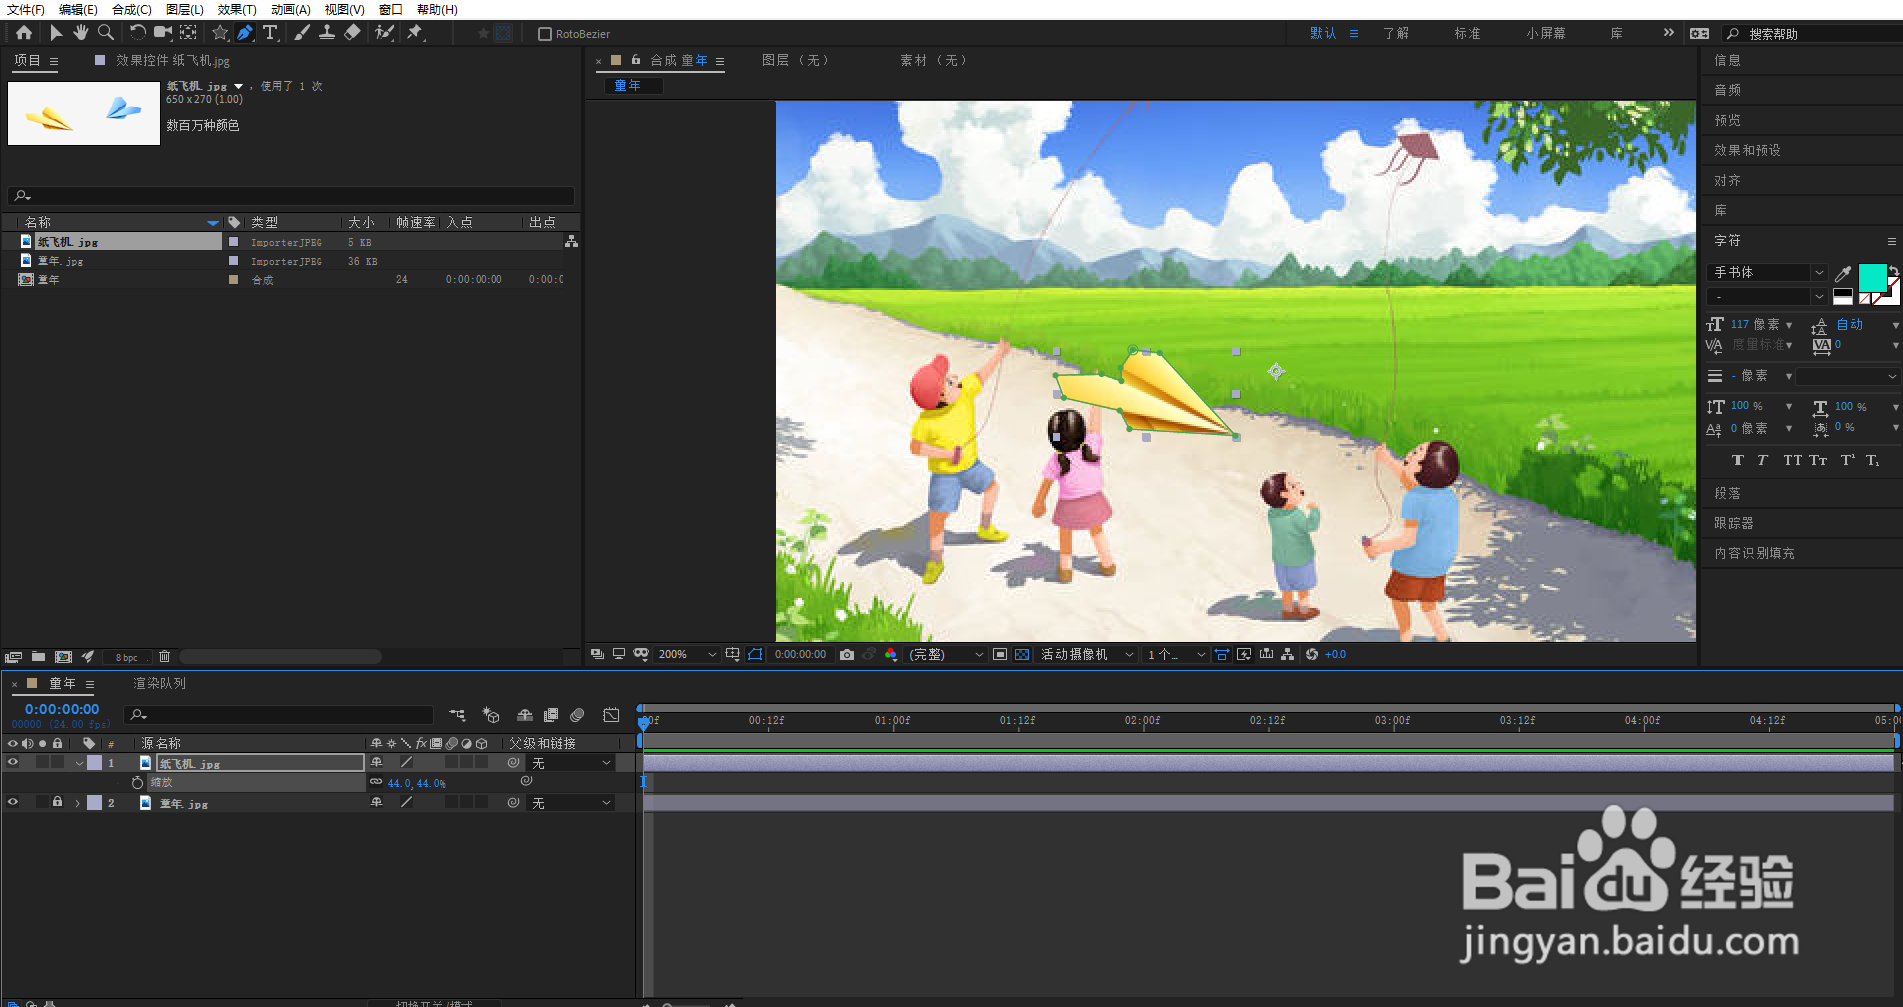Open the (完整) resolution dropdown

click(x=946, y=654)
